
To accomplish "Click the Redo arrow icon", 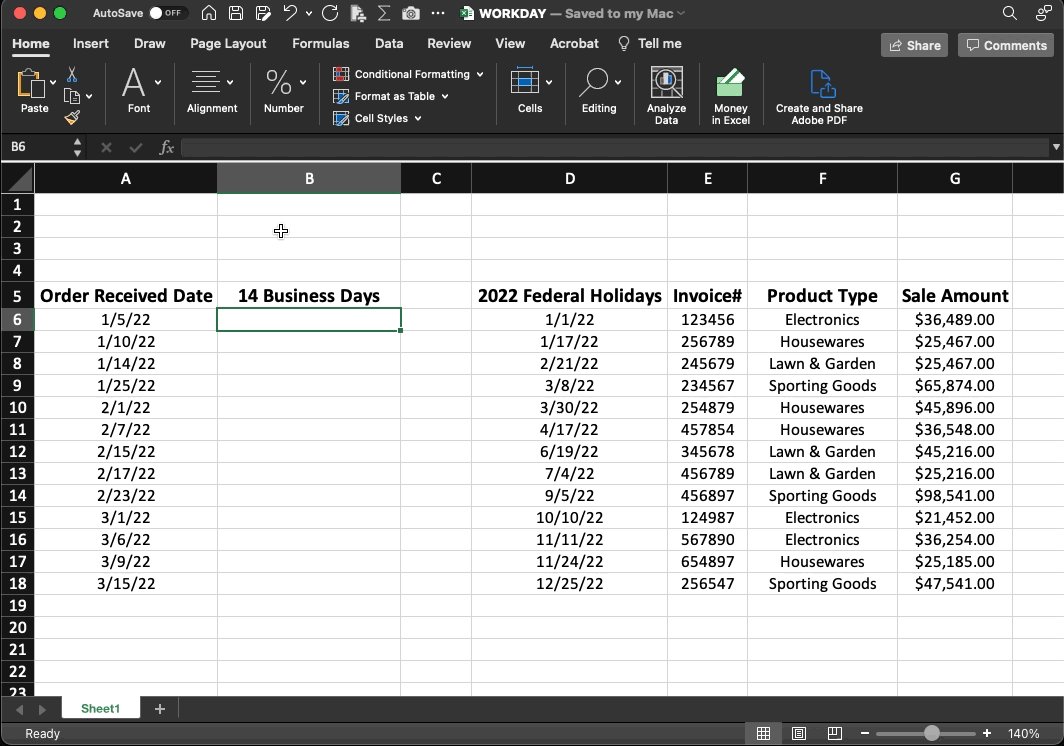I will [330, 13].
